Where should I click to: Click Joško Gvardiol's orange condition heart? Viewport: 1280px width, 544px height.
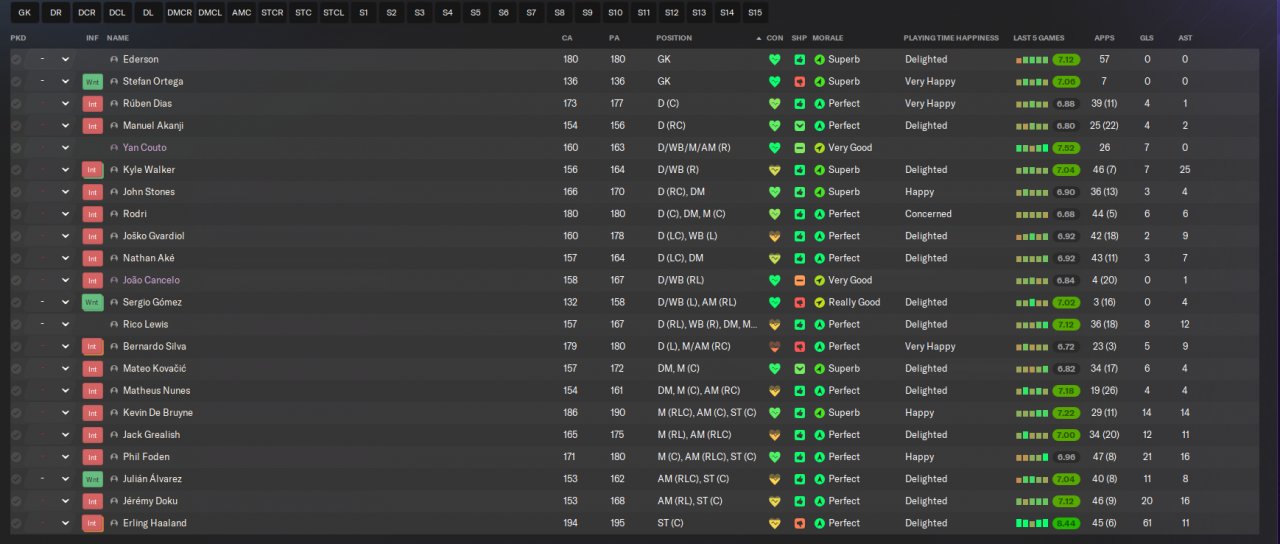click(774, 236)
